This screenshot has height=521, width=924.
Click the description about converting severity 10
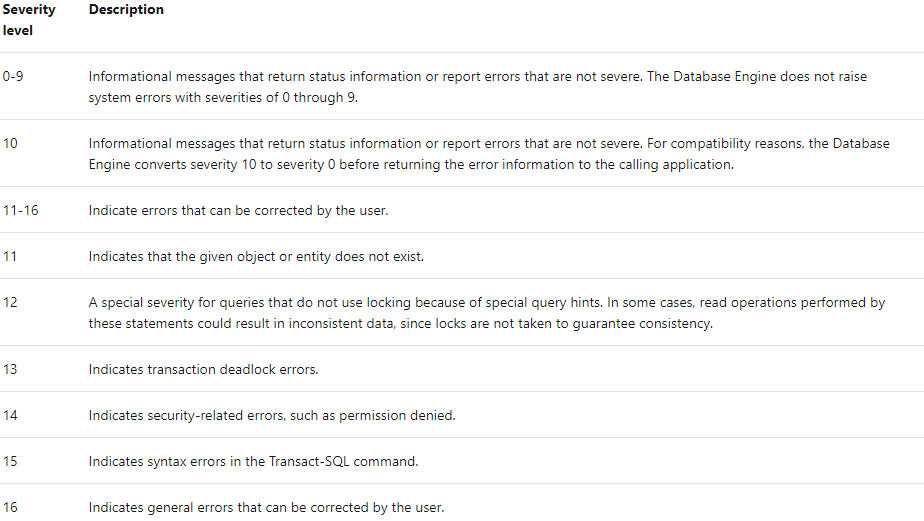[488, 154]
